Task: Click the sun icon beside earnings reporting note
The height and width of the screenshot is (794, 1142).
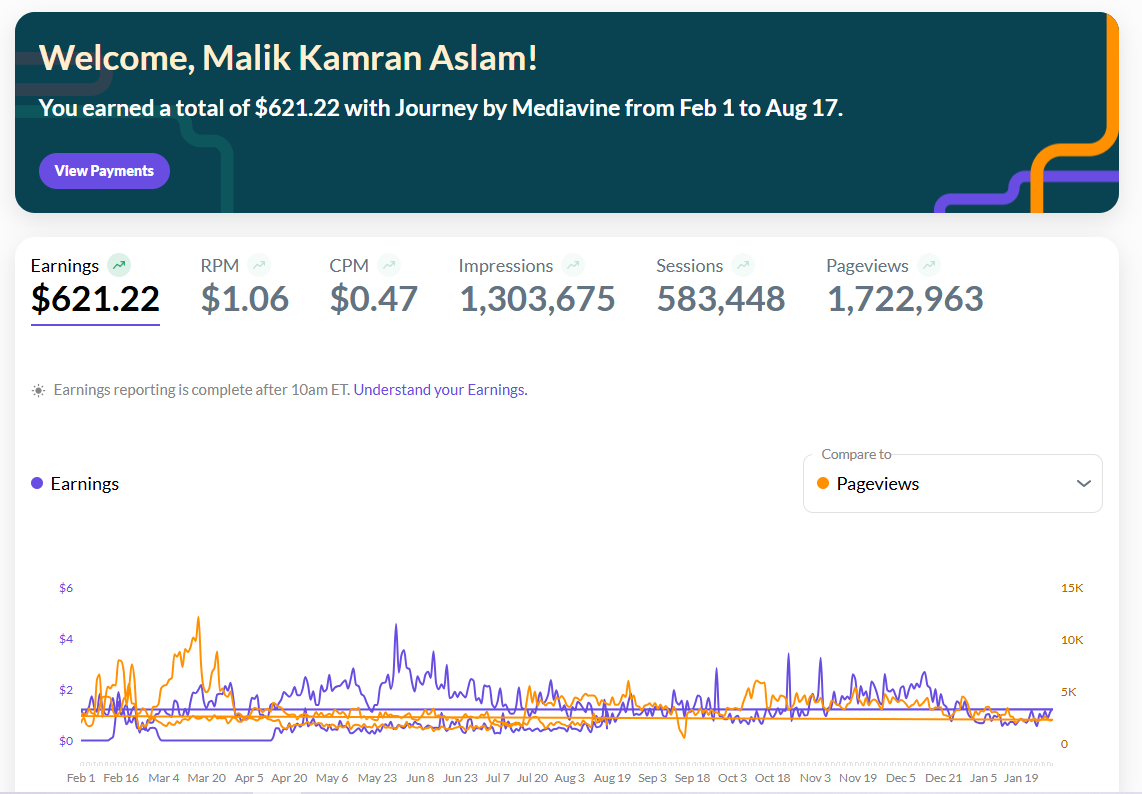Action: click(39, 390)
